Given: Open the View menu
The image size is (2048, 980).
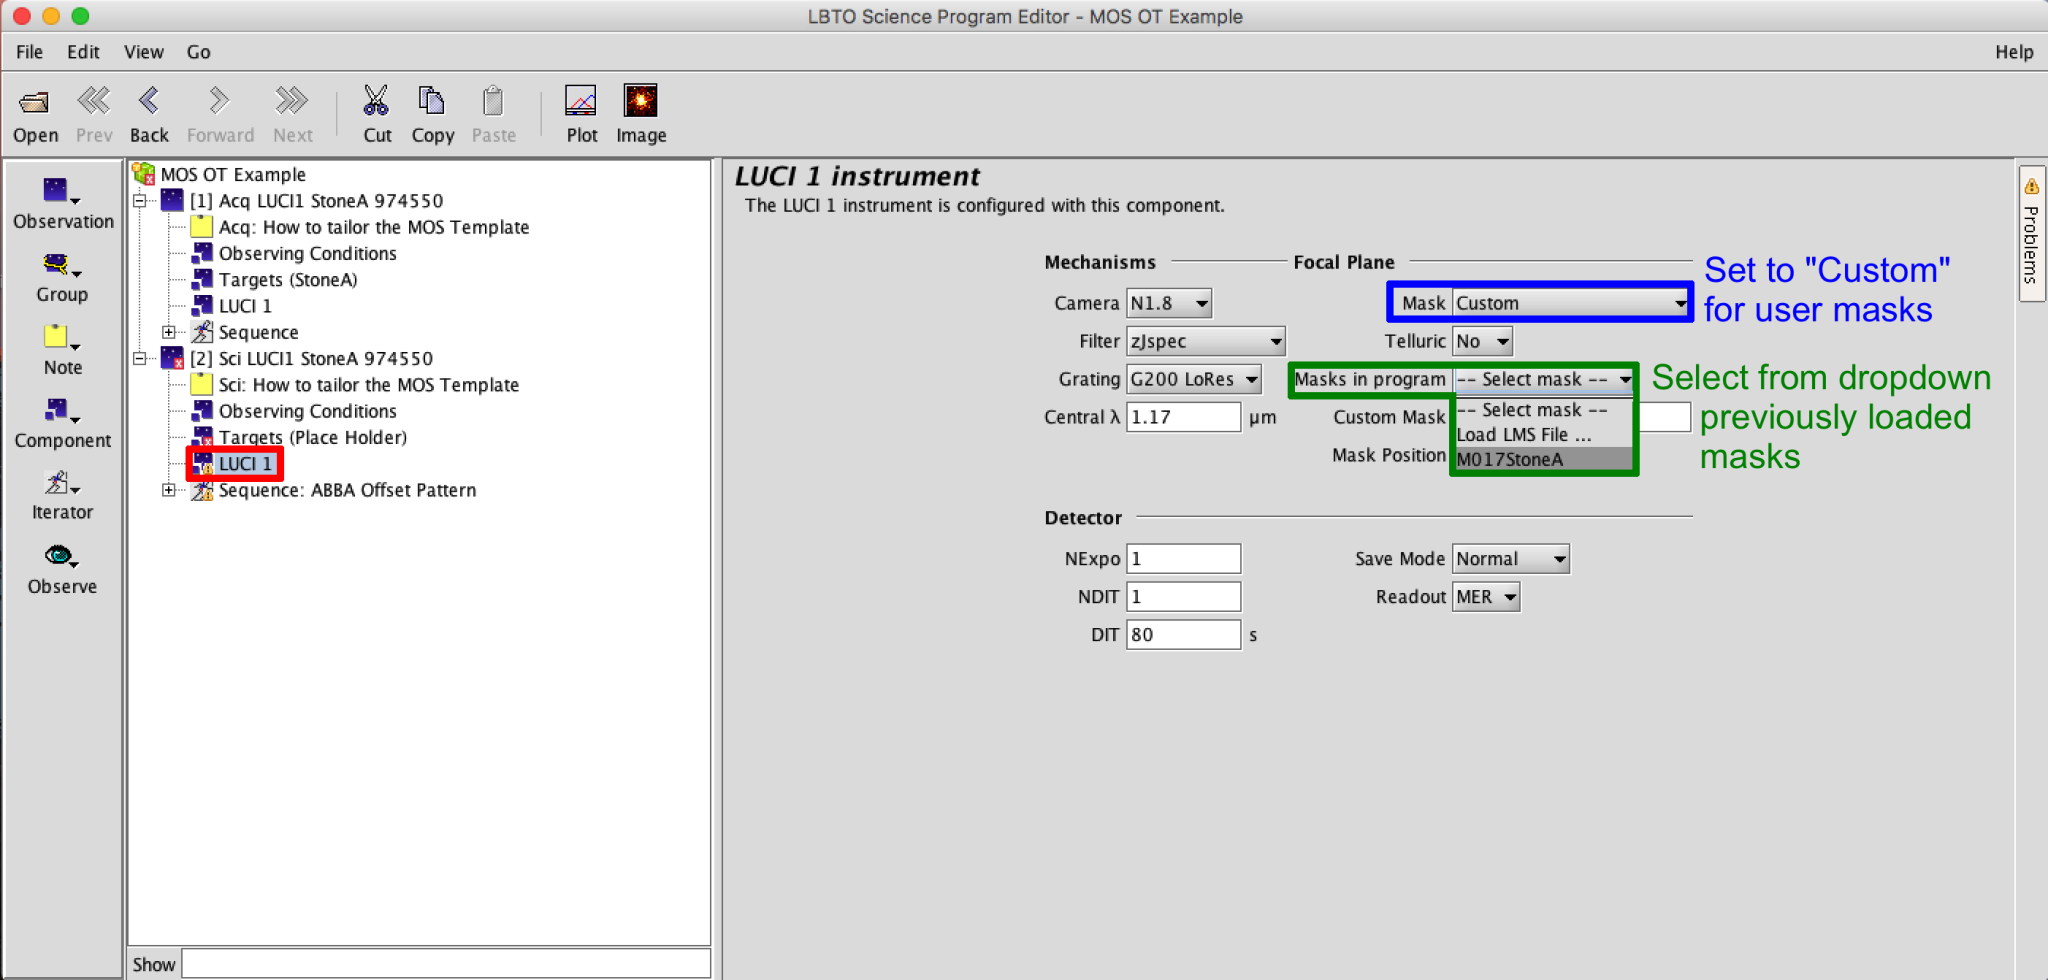Looking at the screenshot, I should [143, 52].
